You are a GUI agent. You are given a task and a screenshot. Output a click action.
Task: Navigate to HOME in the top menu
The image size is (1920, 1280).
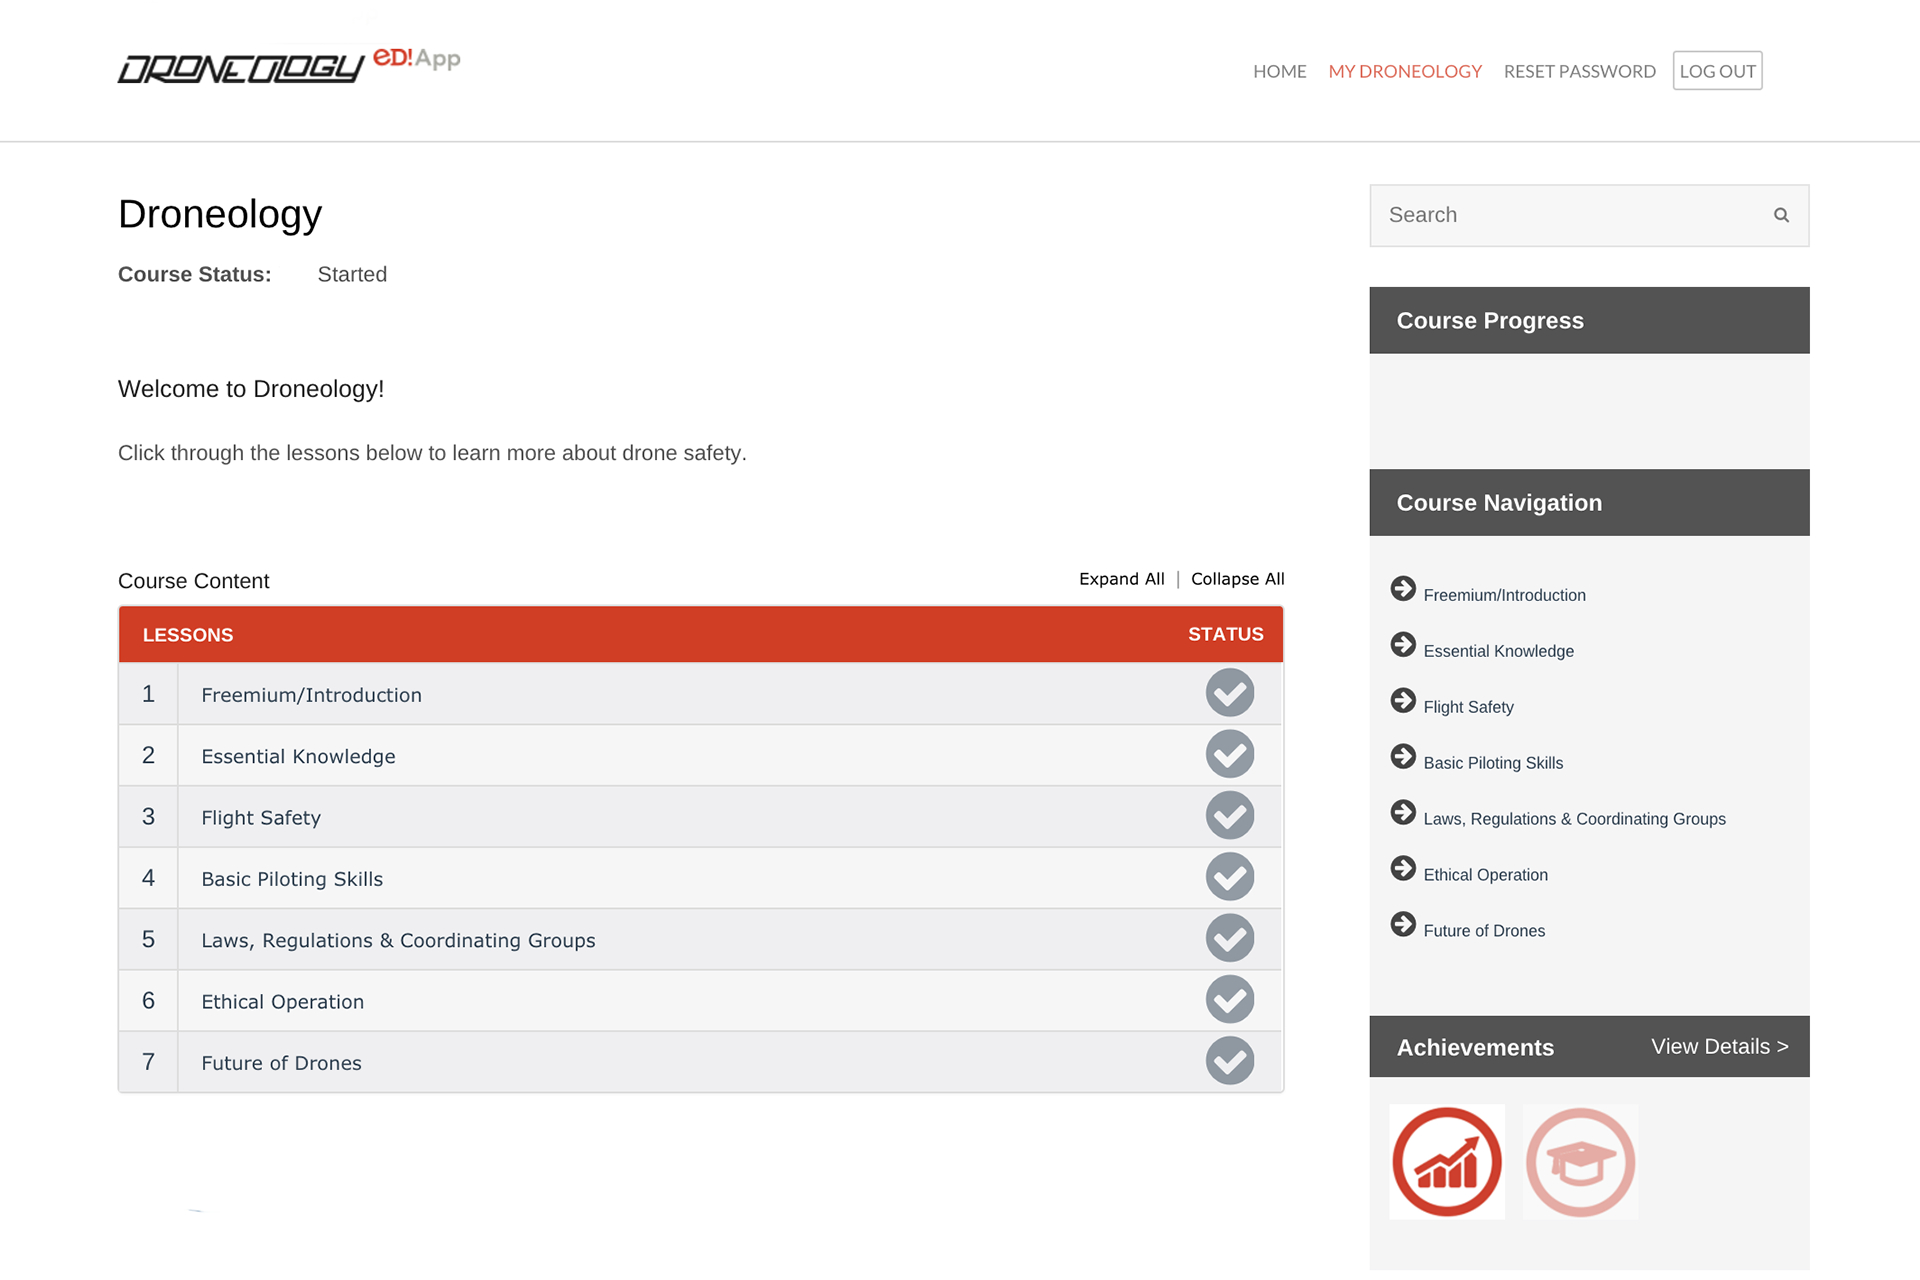(x=1280, y=70)
